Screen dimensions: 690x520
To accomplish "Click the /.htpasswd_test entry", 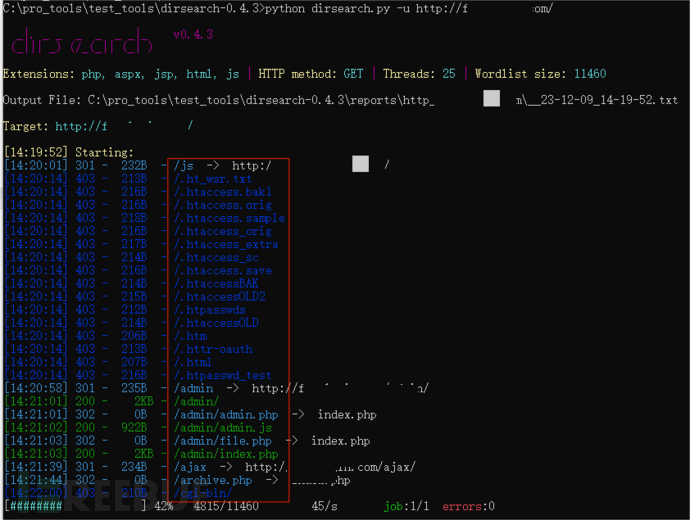I will (222, 375).
